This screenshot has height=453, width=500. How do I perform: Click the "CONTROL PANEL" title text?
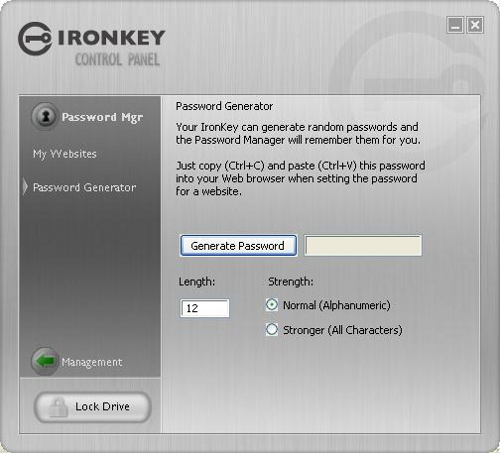(117, 60)
